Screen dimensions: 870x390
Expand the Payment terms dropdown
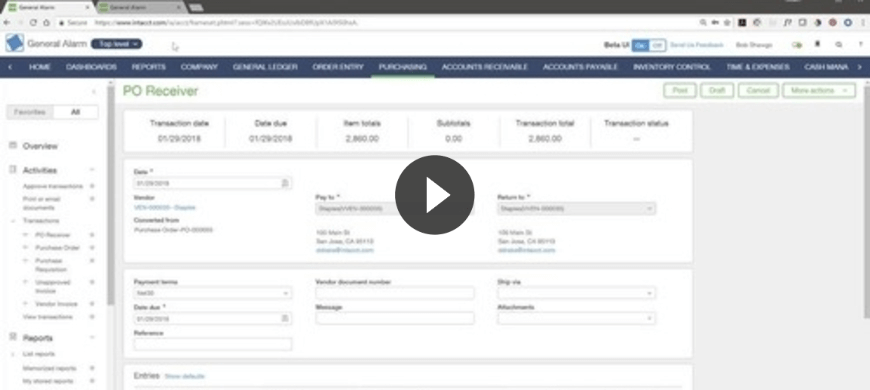point(213,293)
